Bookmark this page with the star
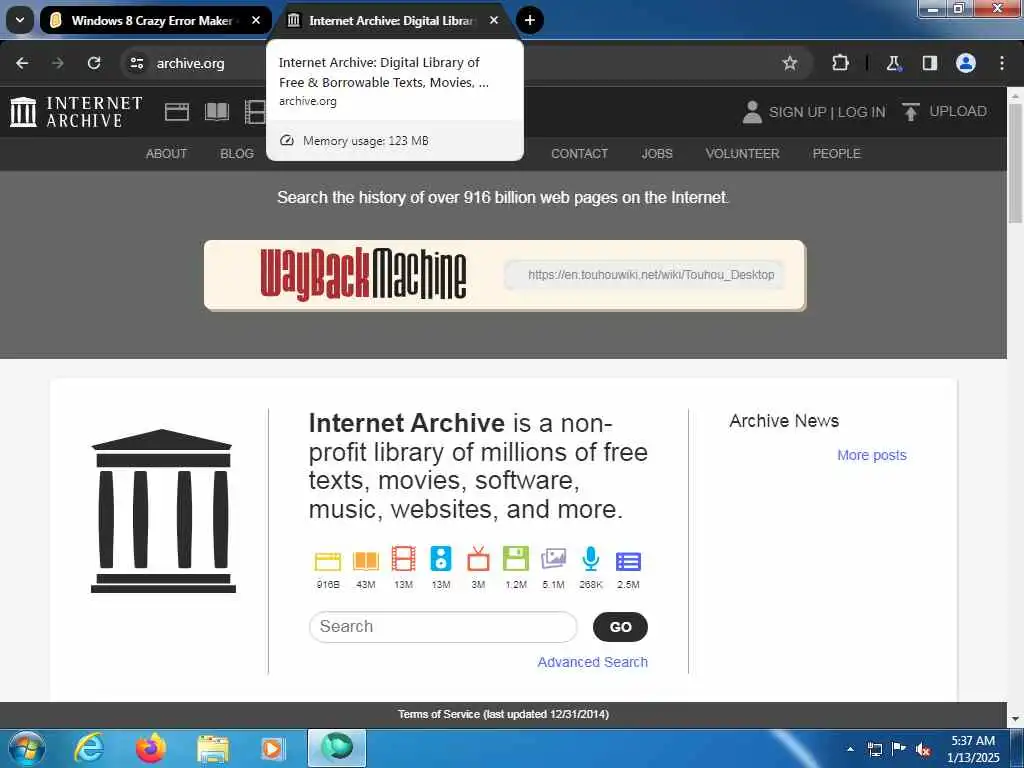 click(790, 63)
